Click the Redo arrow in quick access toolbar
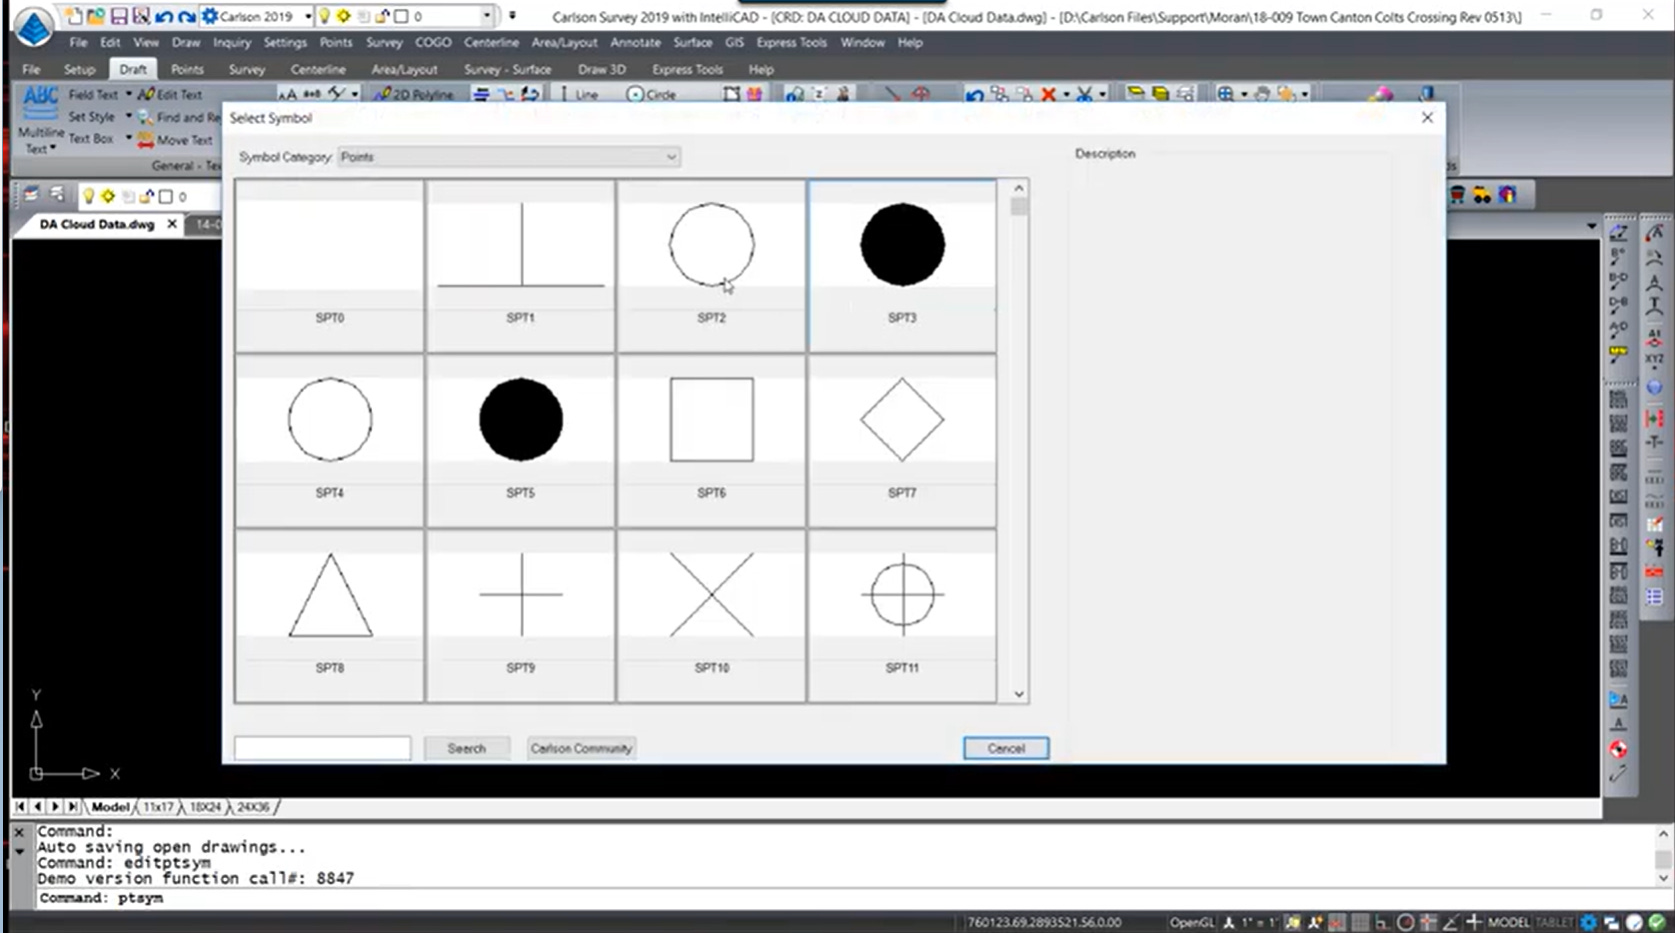 click(186, 16)
